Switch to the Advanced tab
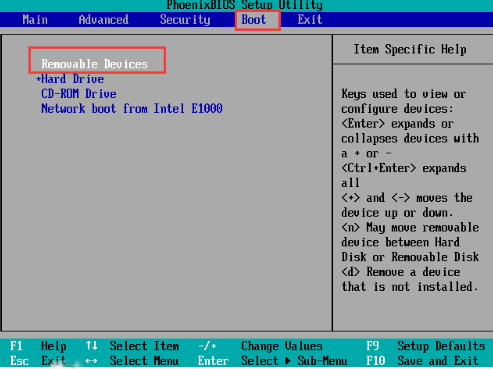Screen dimensions: 493x369 103,20
